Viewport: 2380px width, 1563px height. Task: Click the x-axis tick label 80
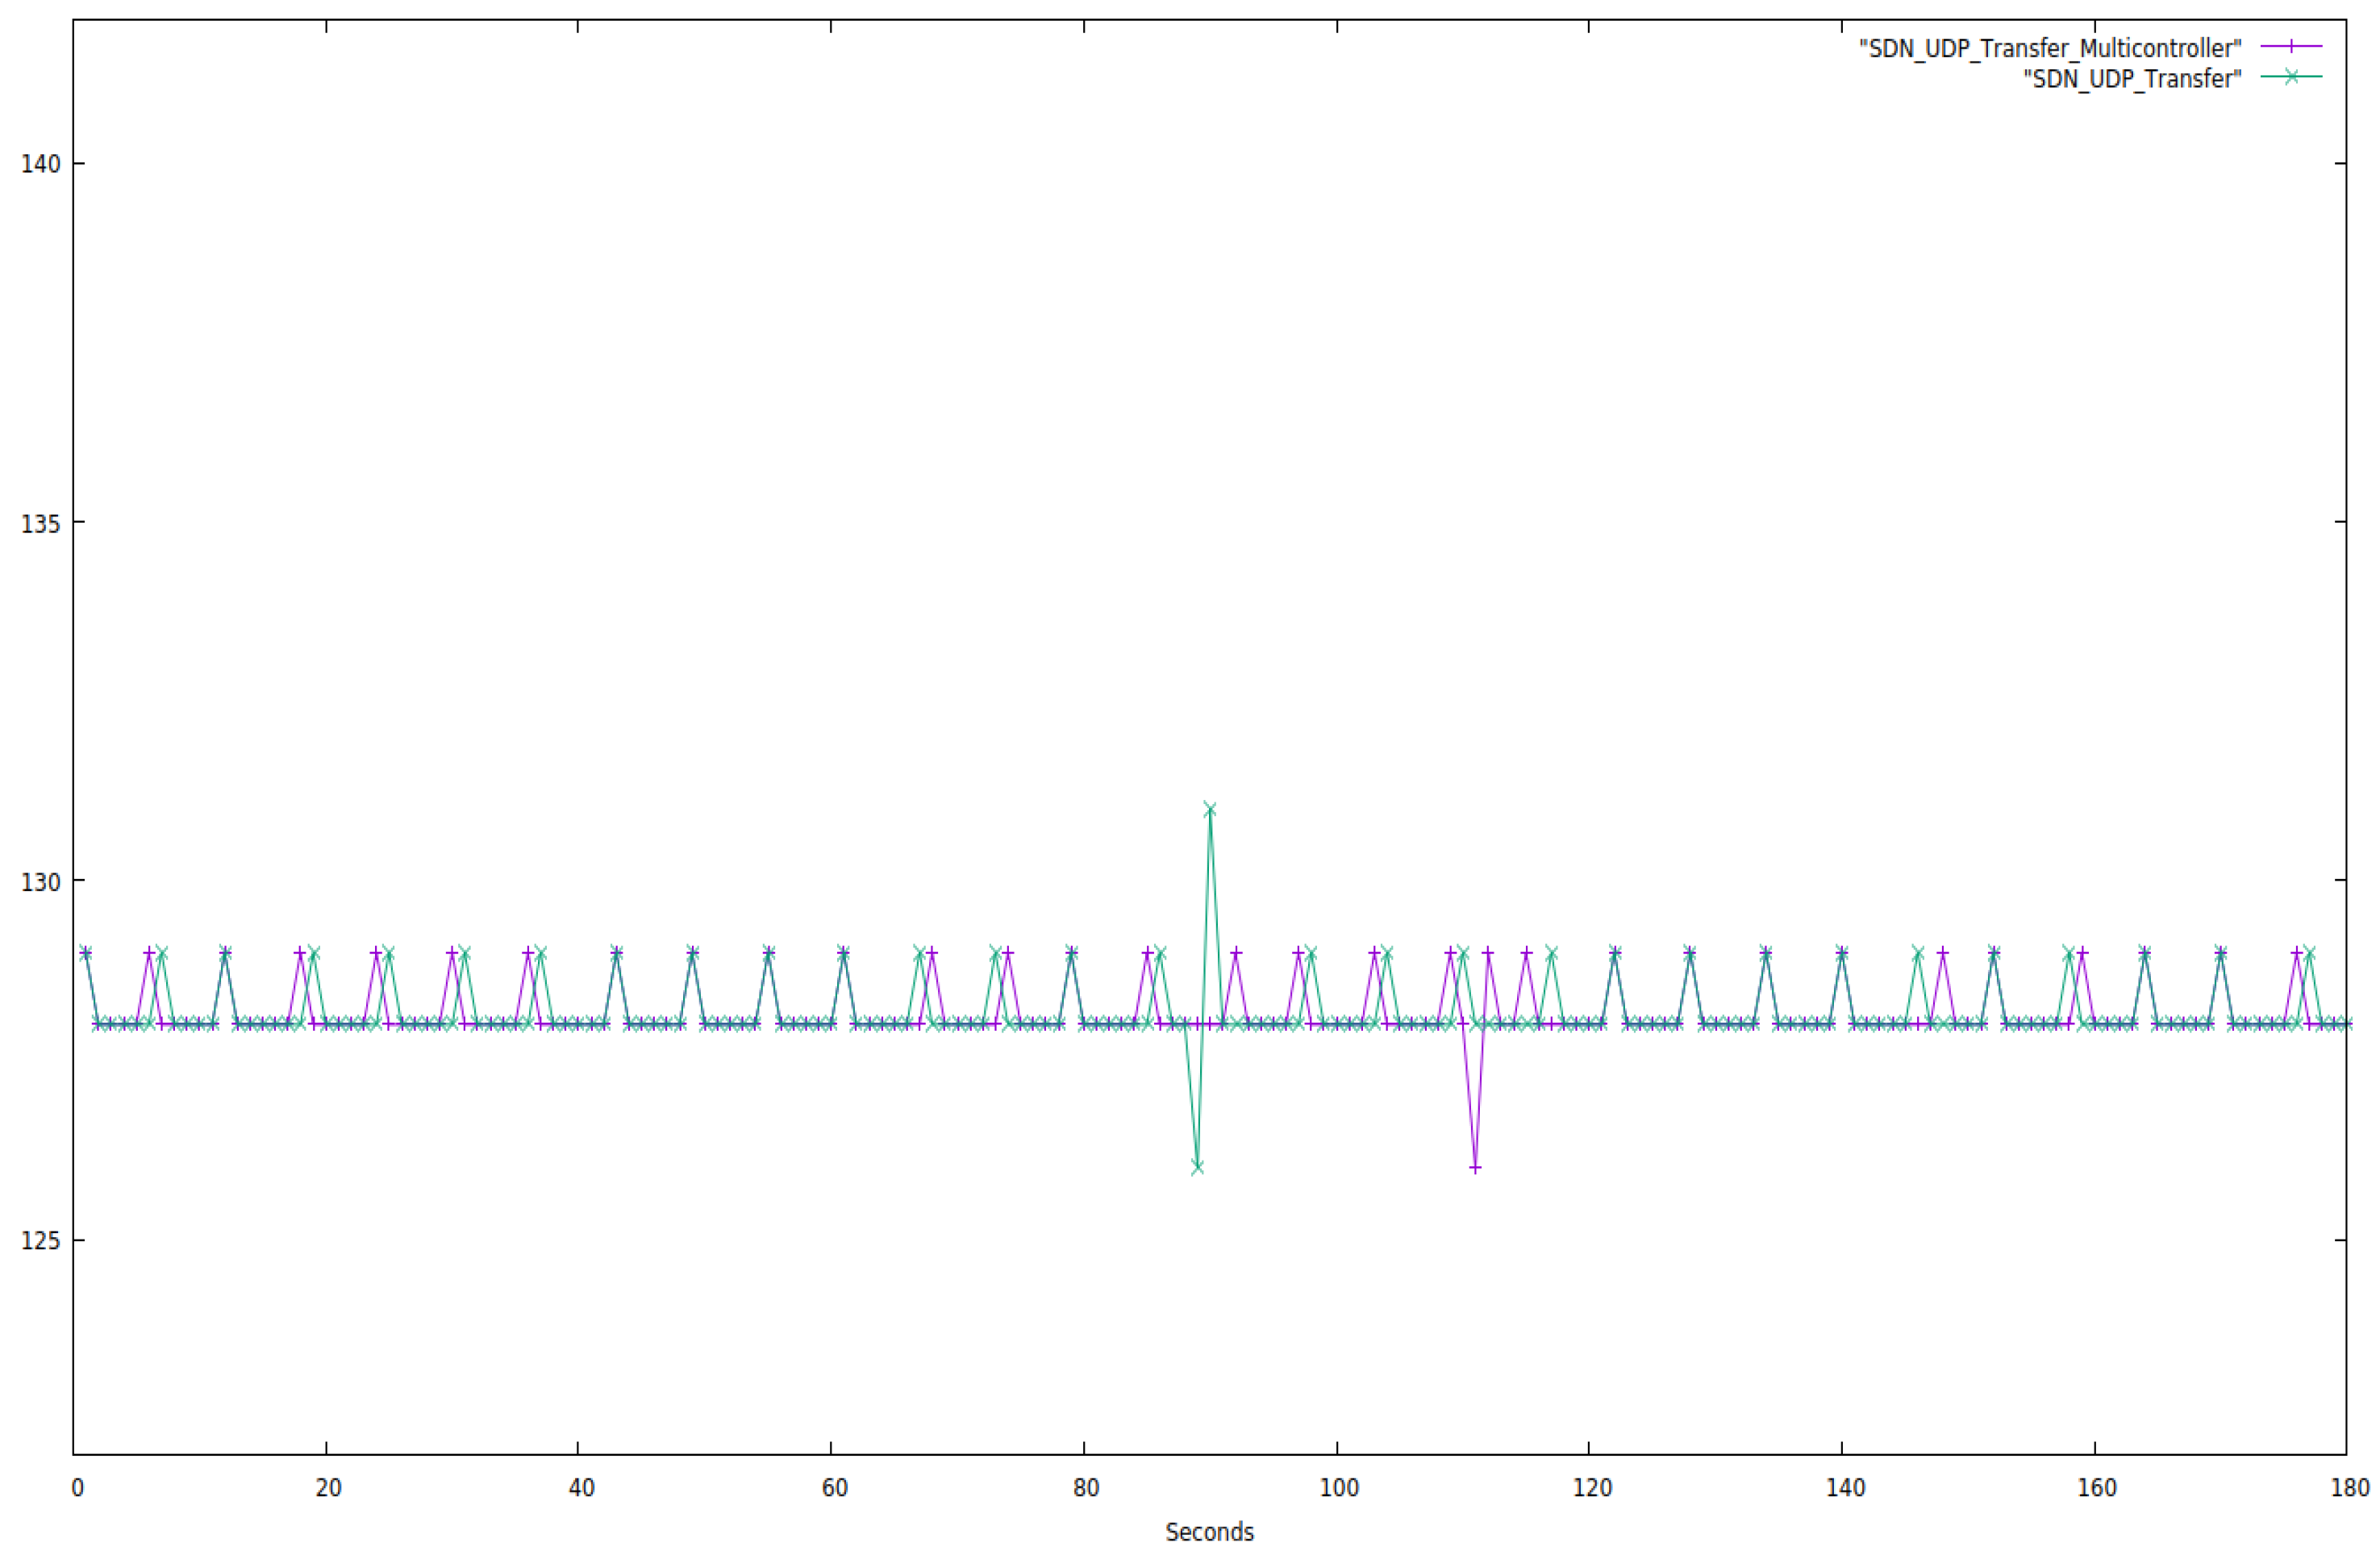1086,1488
